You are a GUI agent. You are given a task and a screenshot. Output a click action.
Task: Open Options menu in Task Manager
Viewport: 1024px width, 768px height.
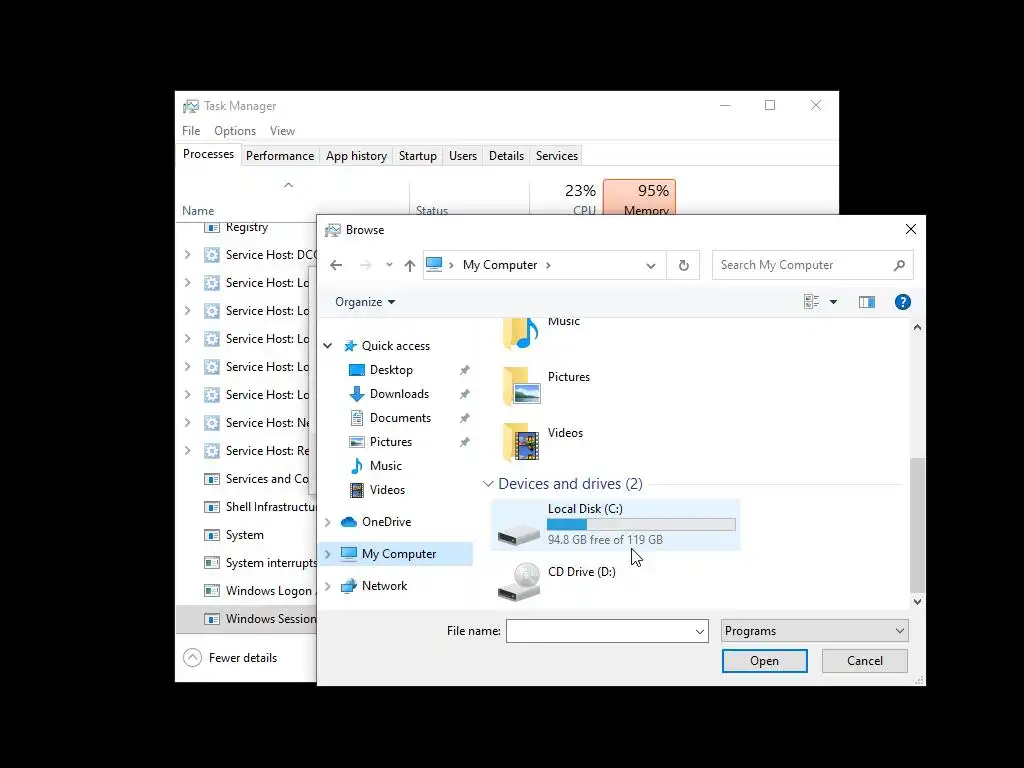coord(235,131)
